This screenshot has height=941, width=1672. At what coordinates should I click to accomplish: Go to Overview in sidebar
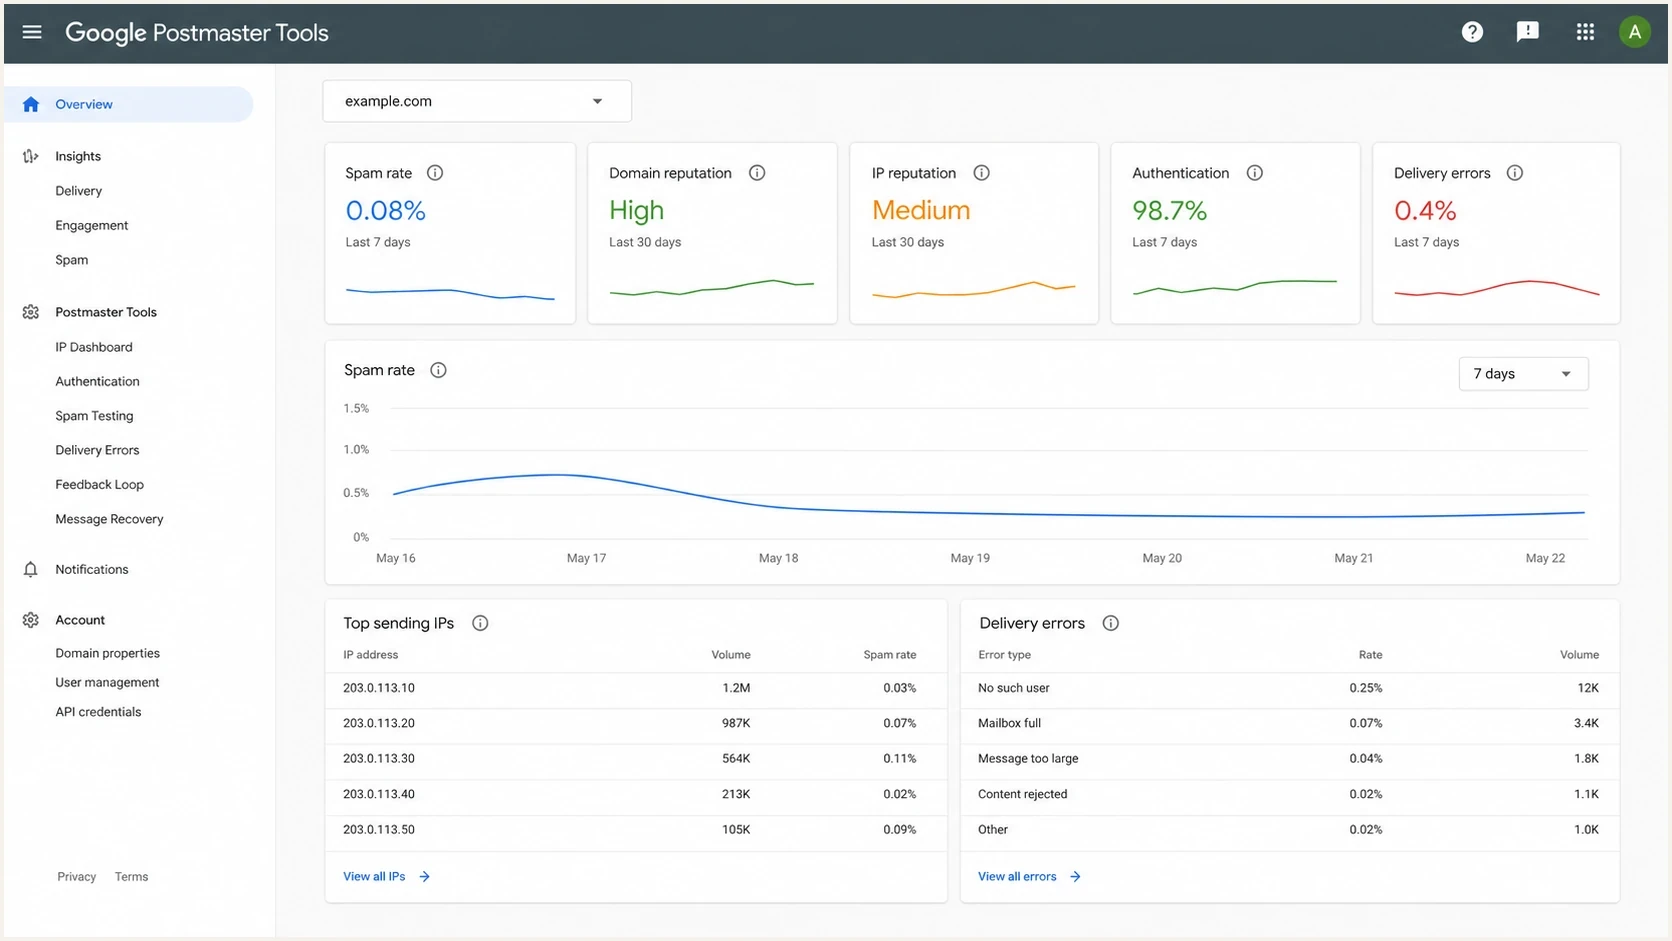pos(129,104)
